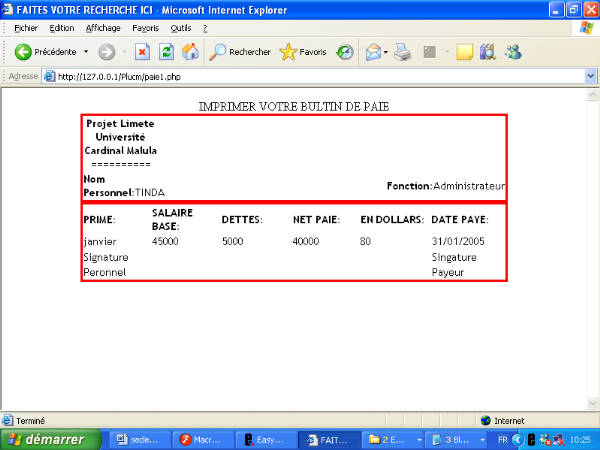
Task: Click the Forward navigation arrow
Action: (106, 52)
